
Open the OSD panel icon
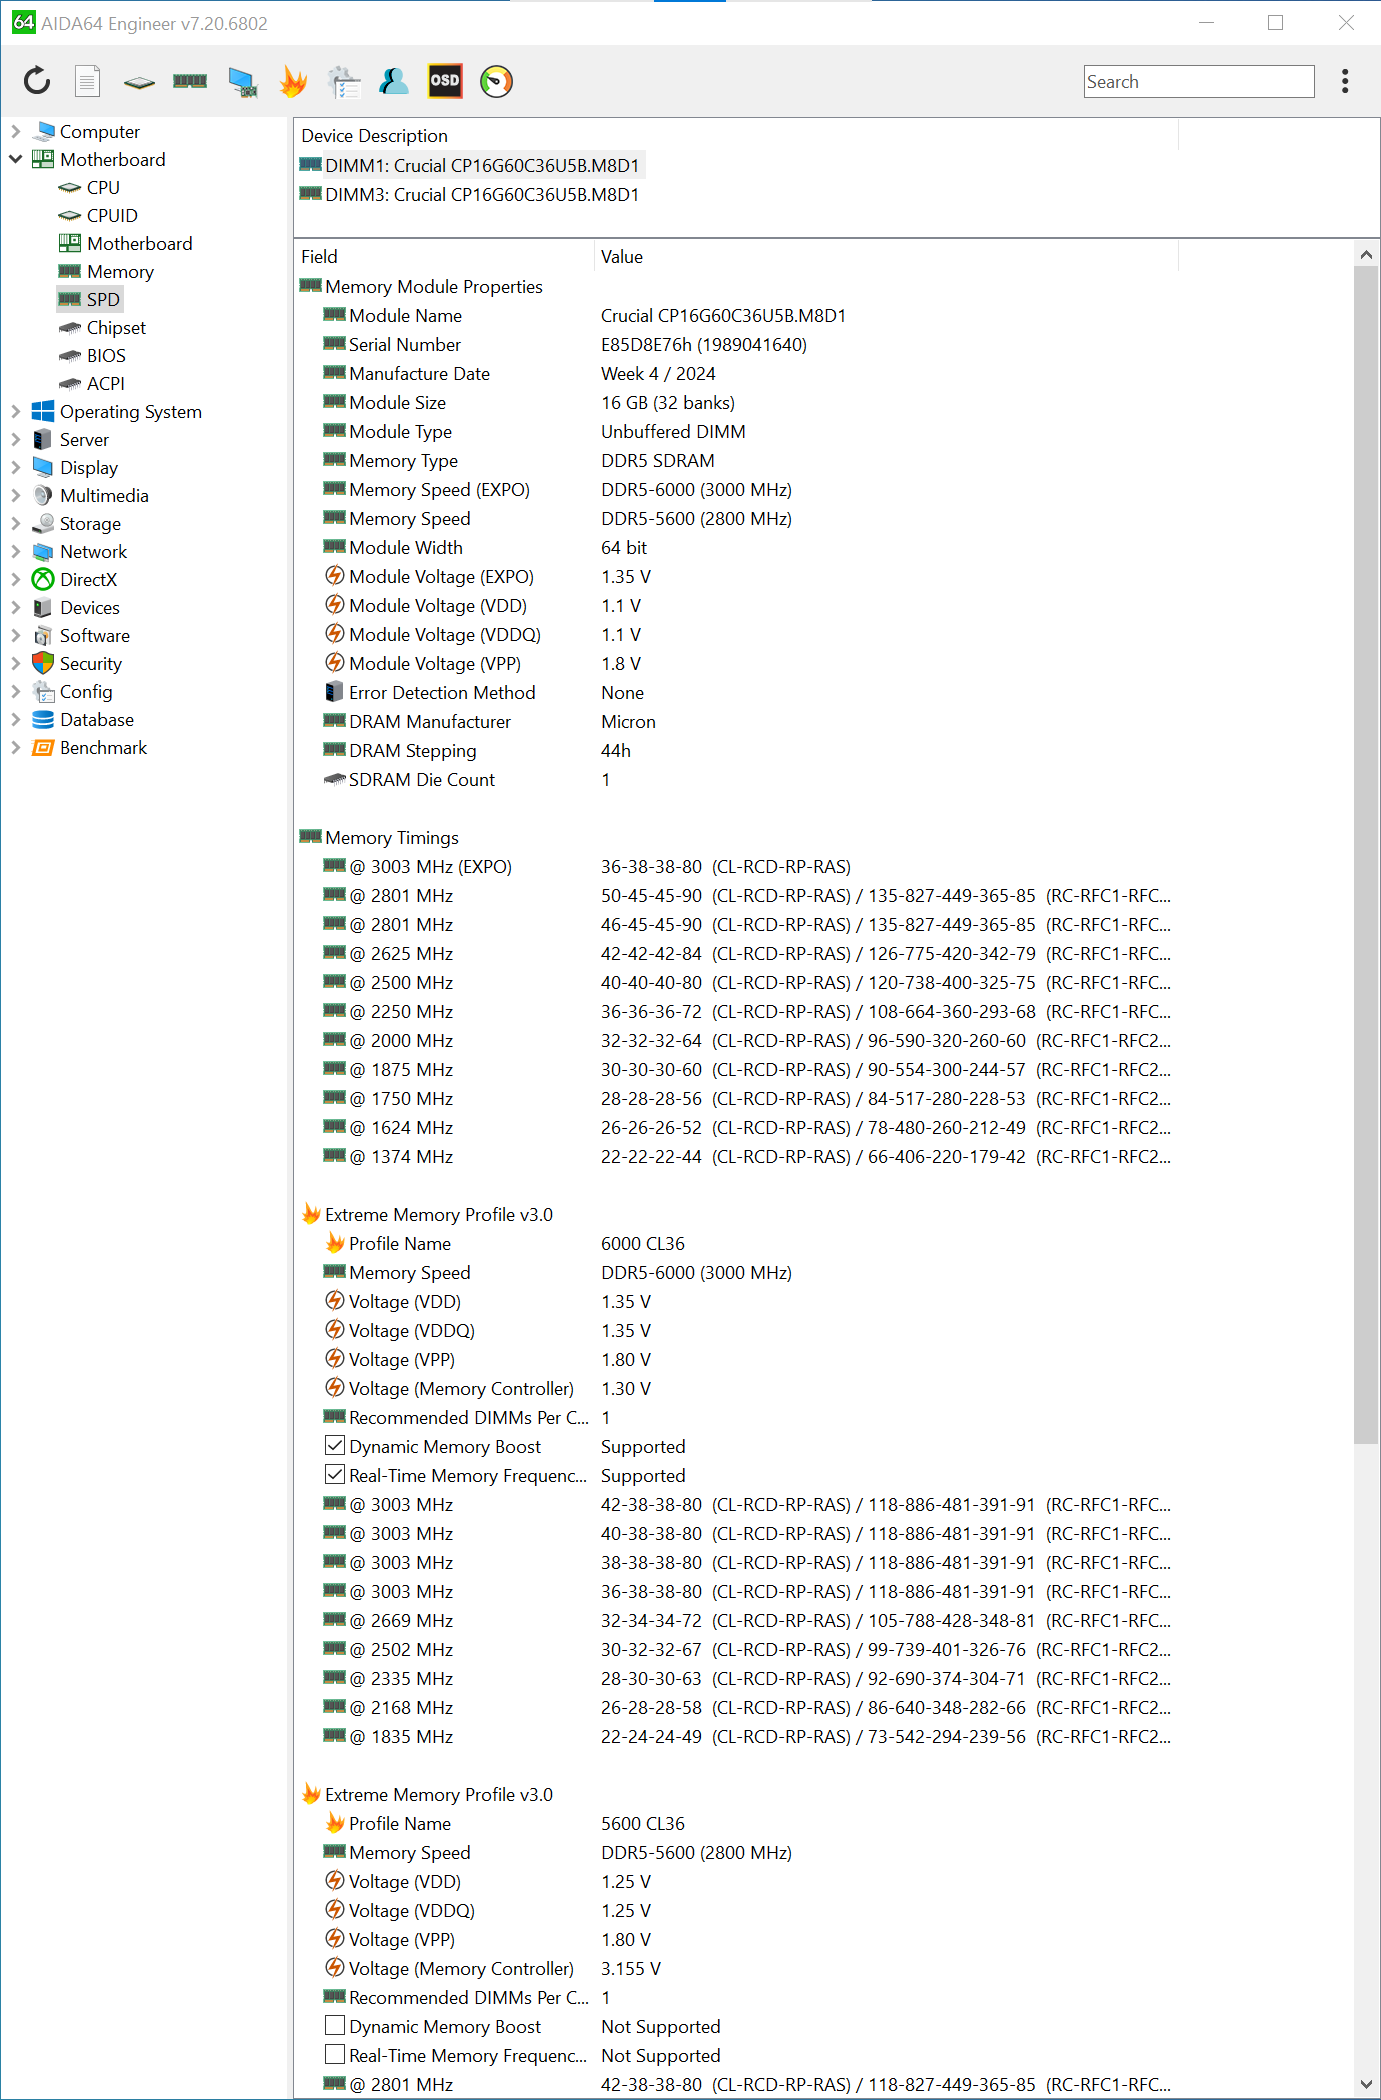tap(445, 81)
